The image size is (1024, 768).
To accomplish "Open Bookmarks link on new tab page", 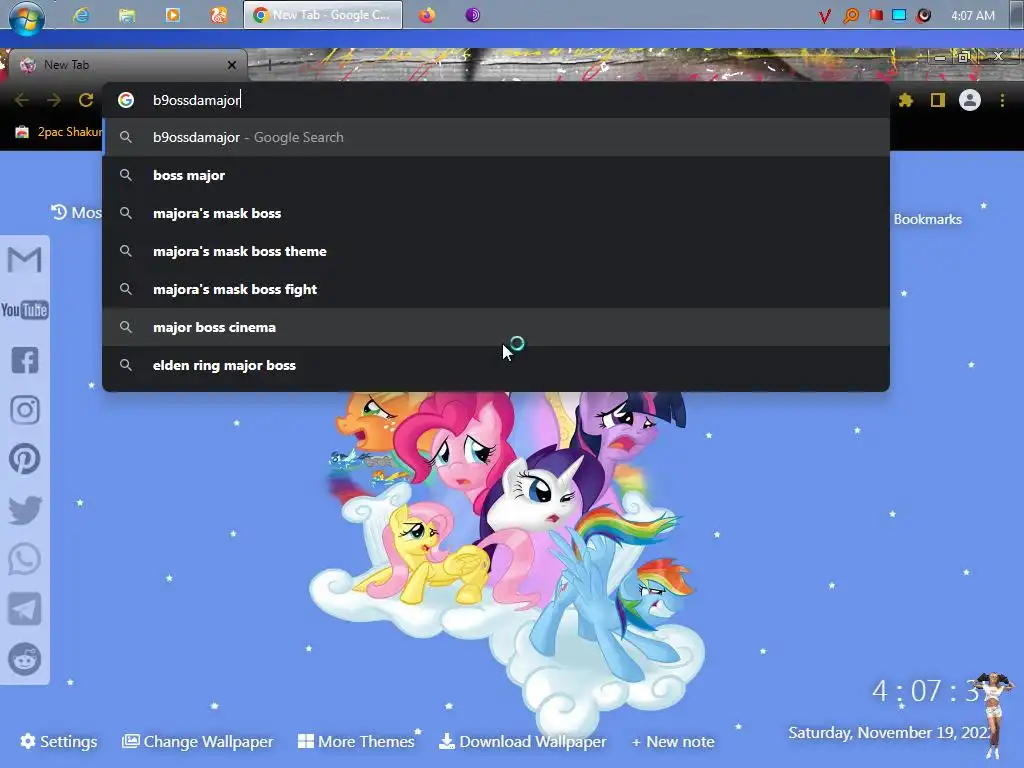I will click(x=927, y=219).
